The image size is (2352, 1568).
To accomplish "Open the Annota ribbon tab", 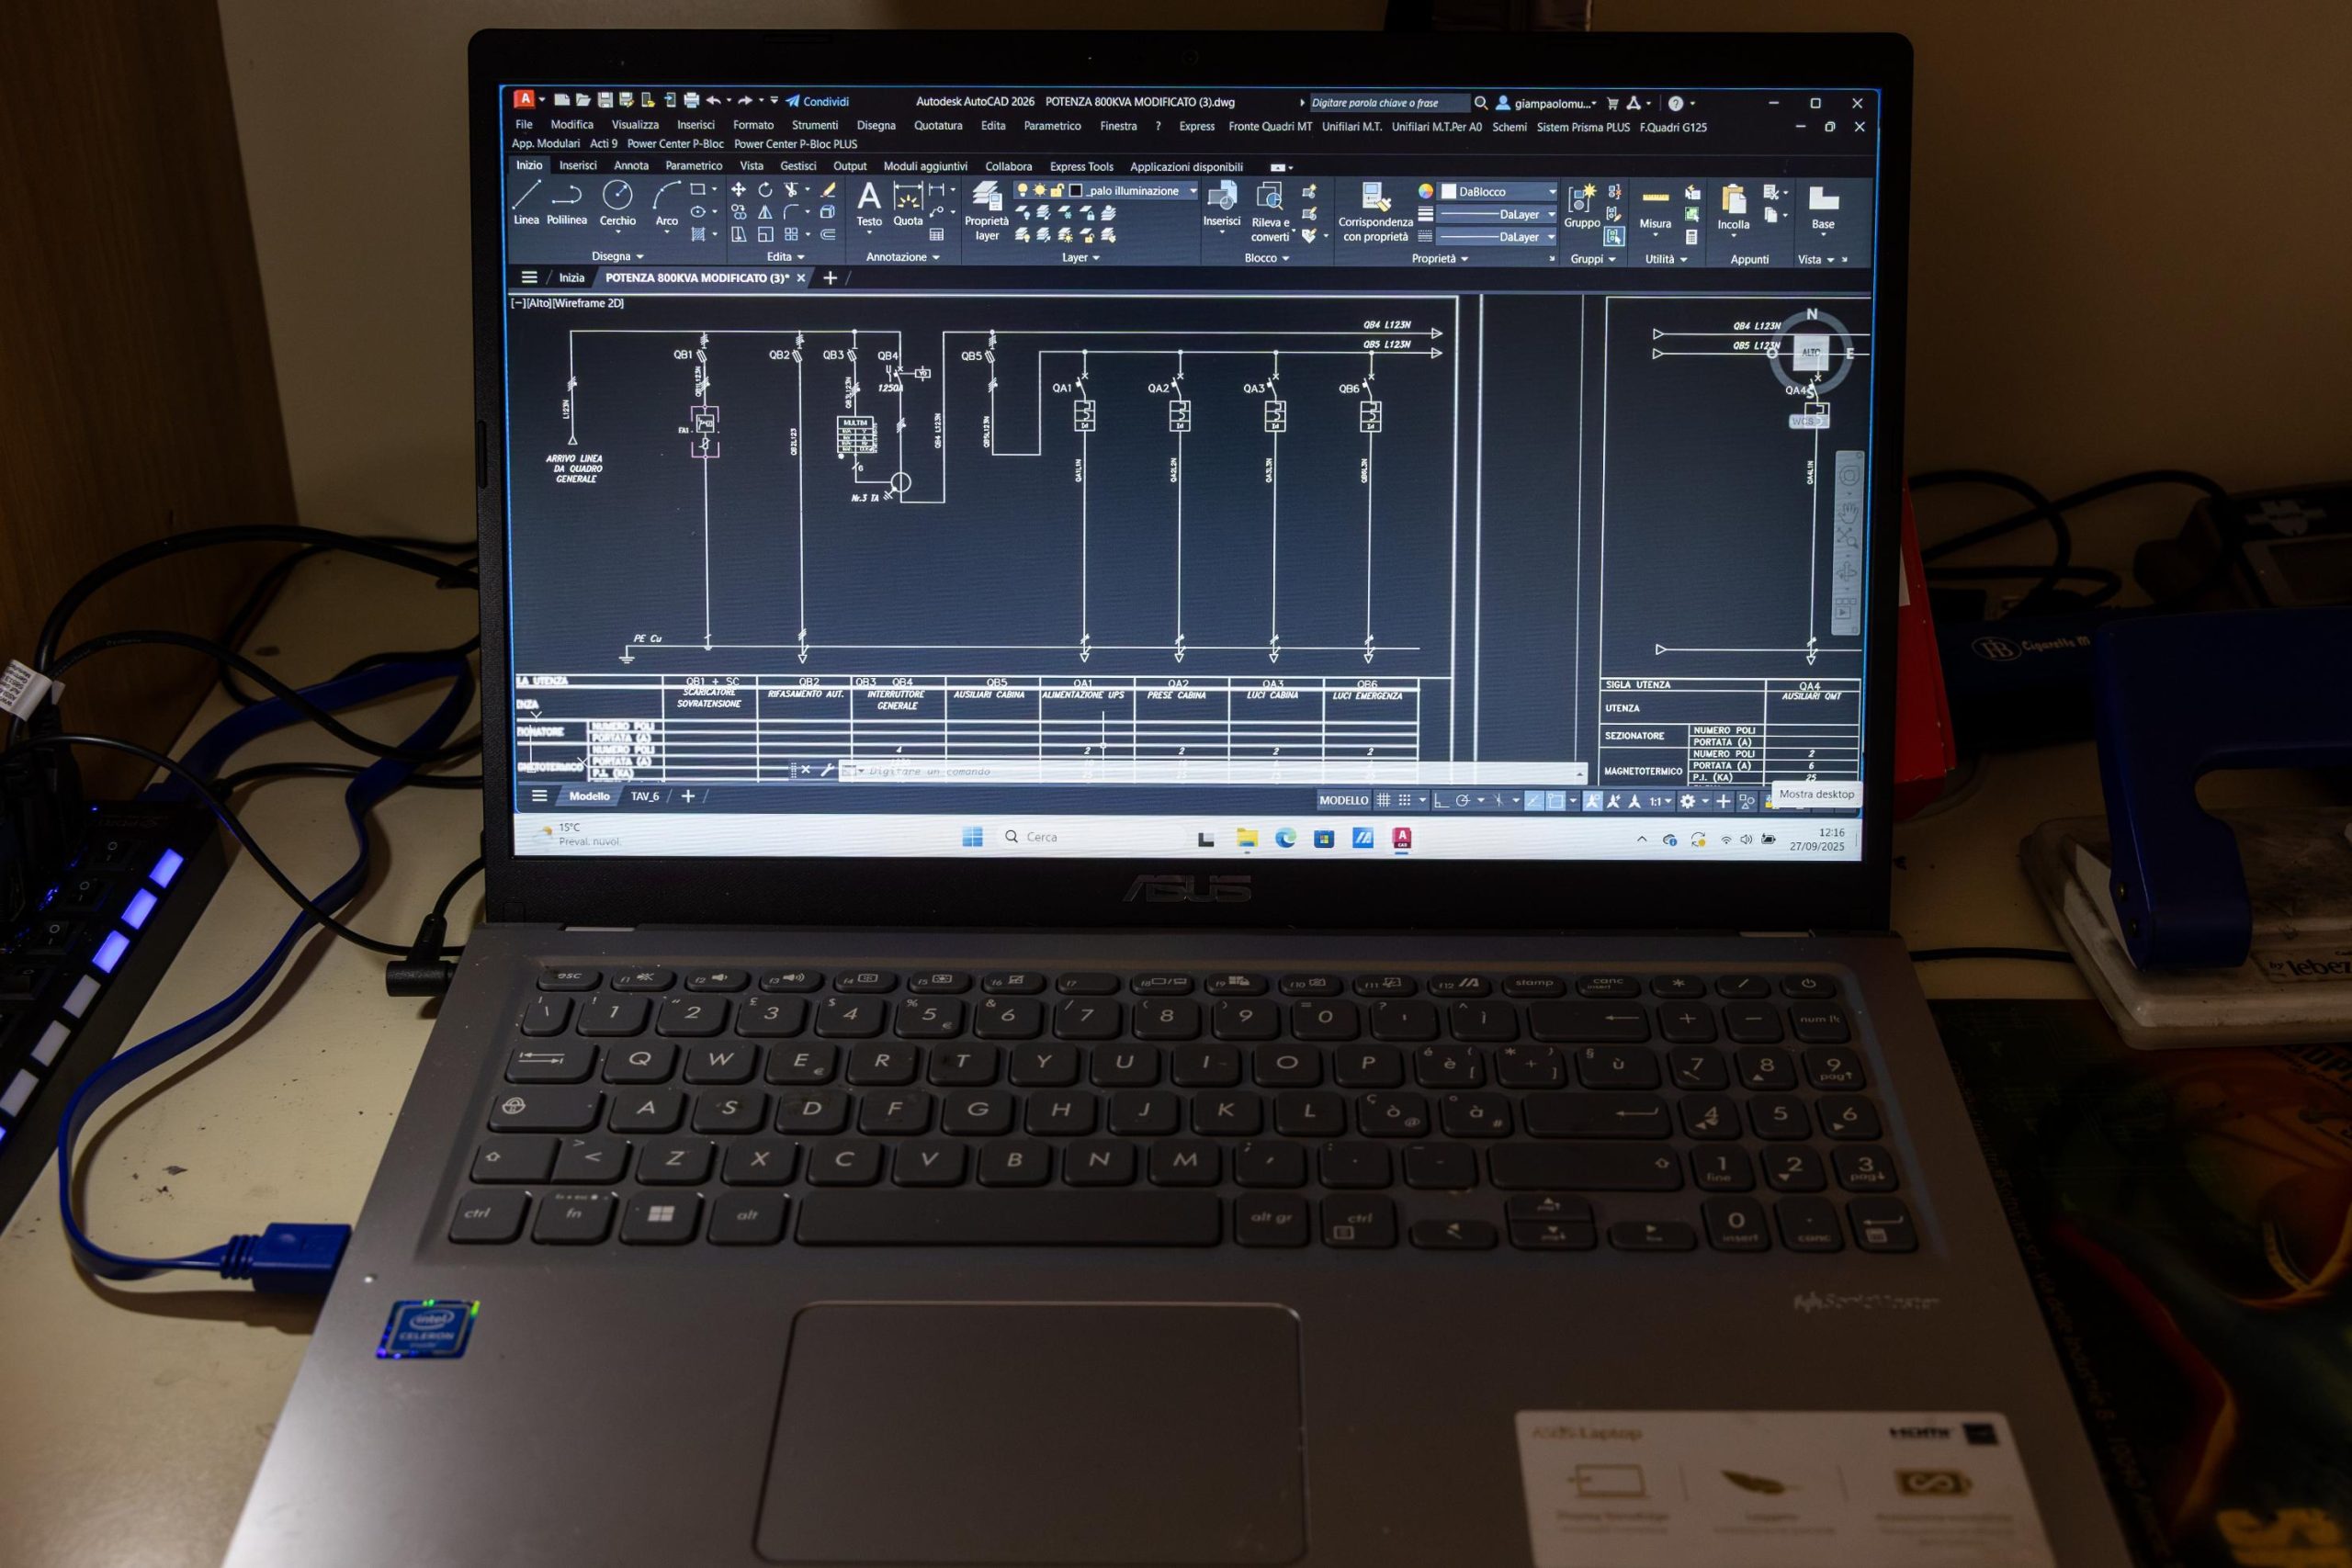I will [x=631, y=166].
